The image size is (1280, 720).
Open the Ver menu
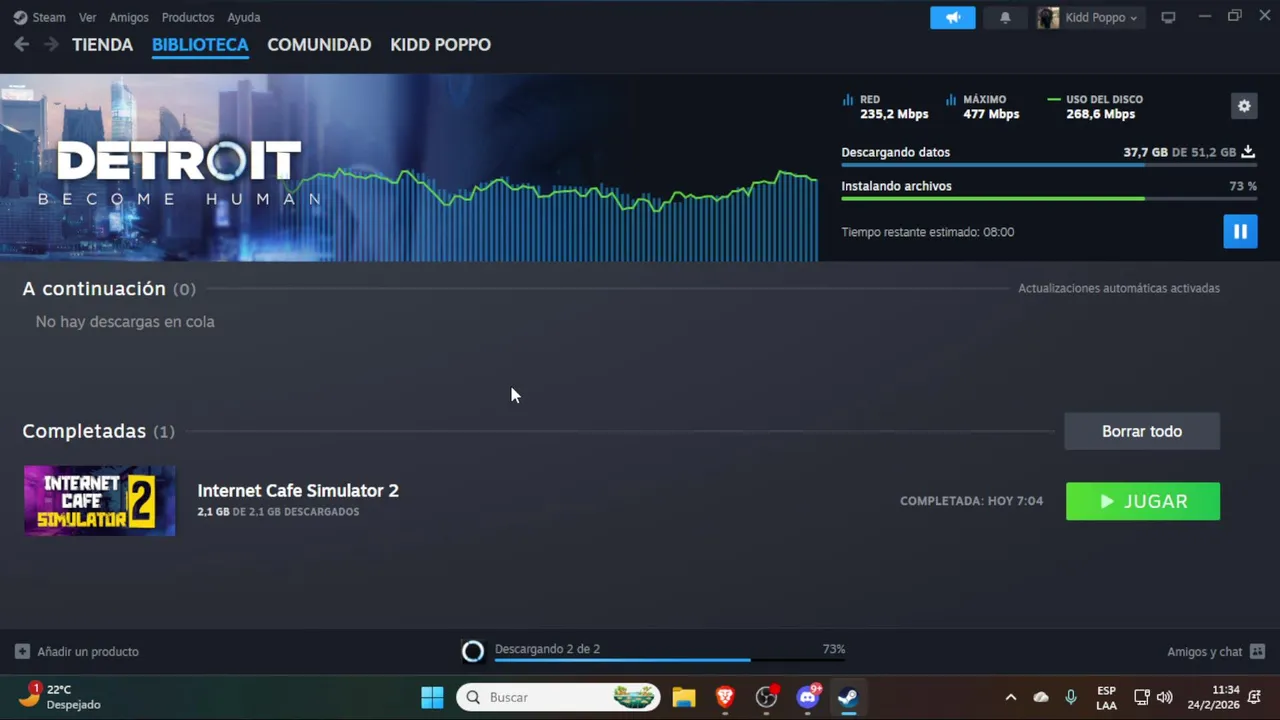tap(88, 17)
